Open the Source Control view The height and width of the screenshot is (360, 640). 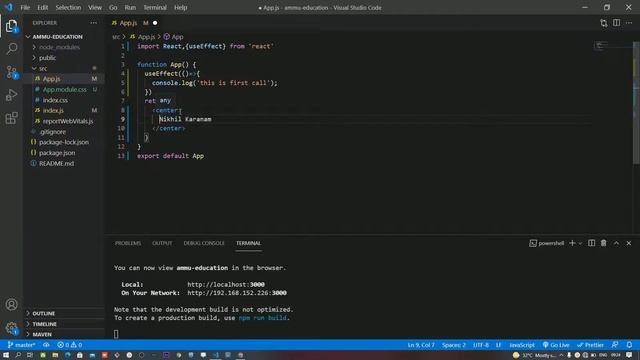pos(11,72)
